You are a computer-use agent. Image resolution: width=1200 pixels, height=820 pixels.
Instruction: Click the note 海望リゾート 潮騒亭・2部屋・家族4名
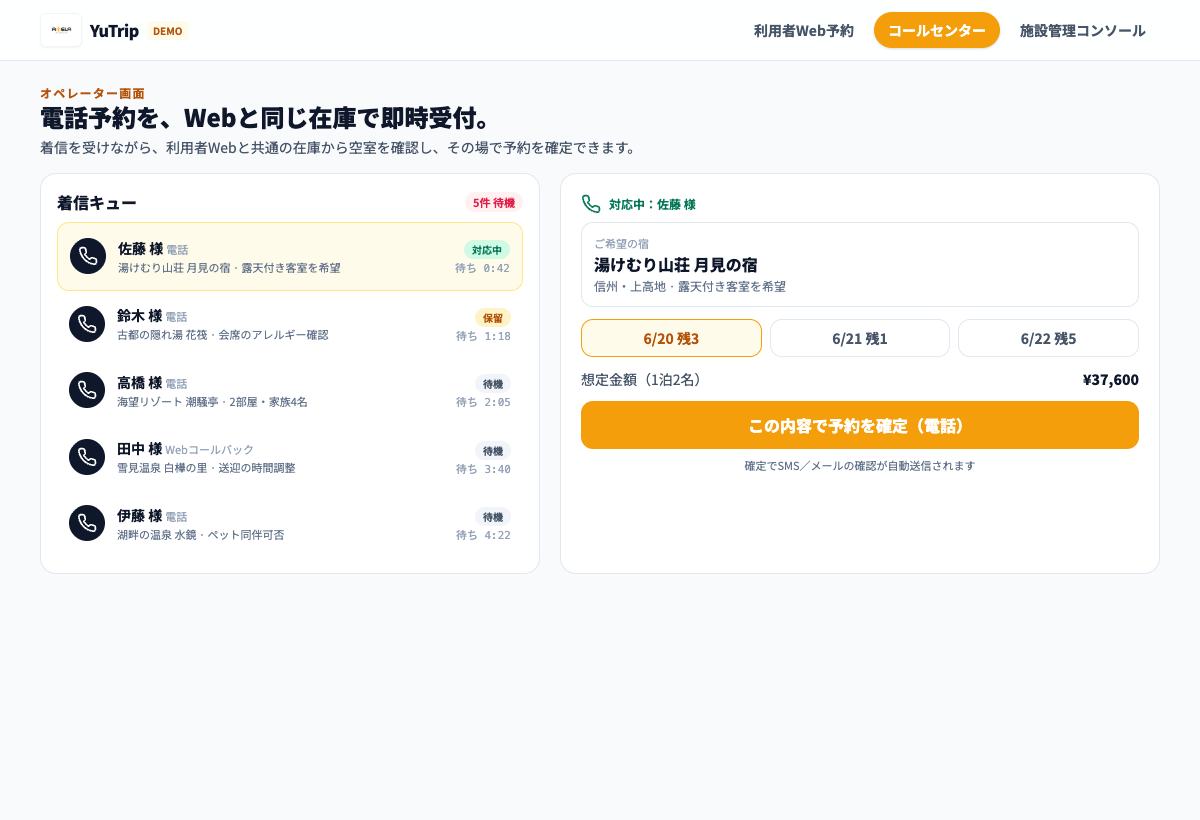tap(212, 402)
